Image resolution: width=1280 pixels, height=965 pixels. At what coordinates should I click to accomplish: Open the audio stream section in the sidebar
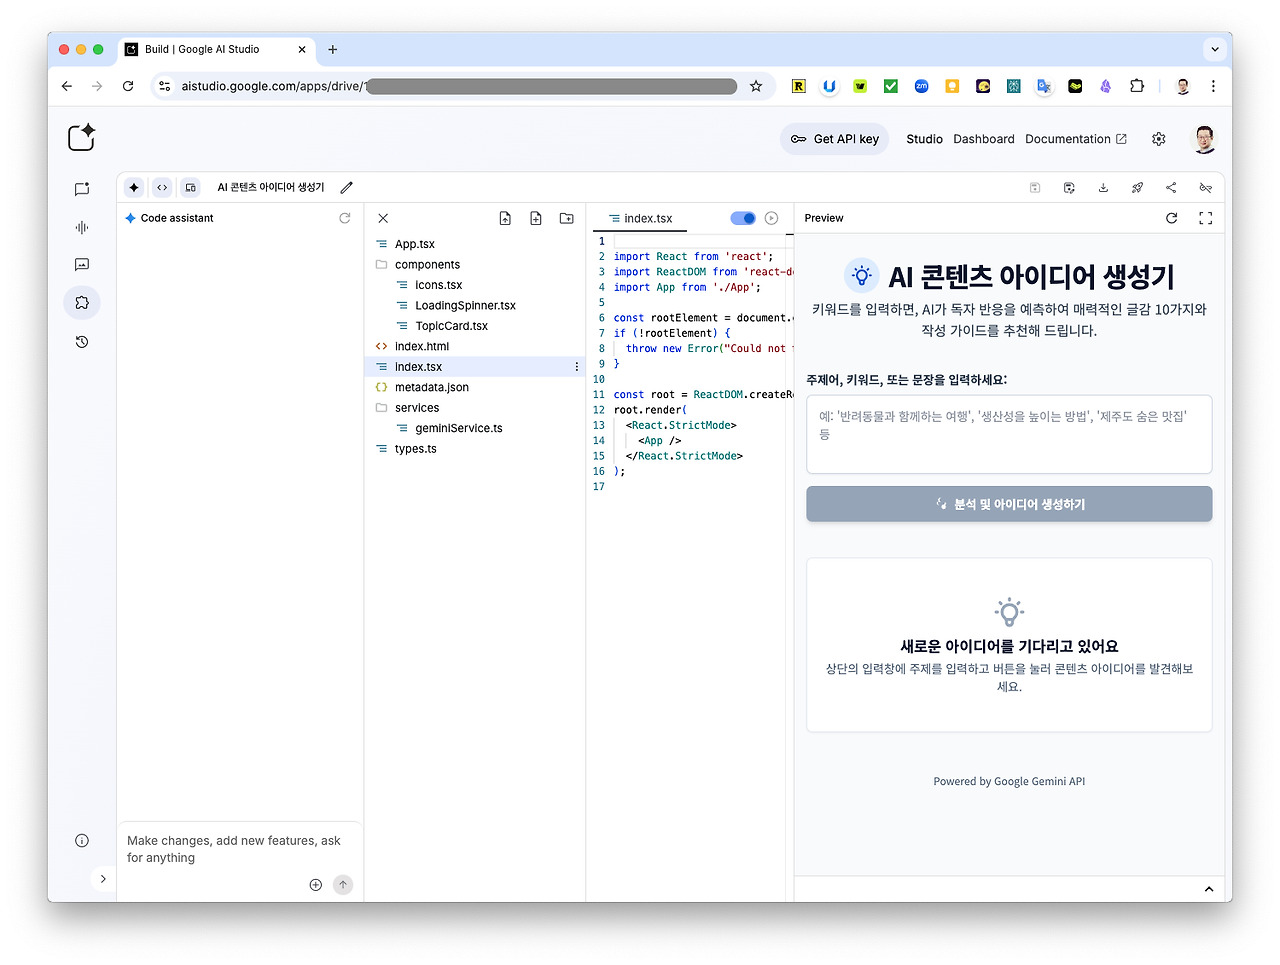82,227
